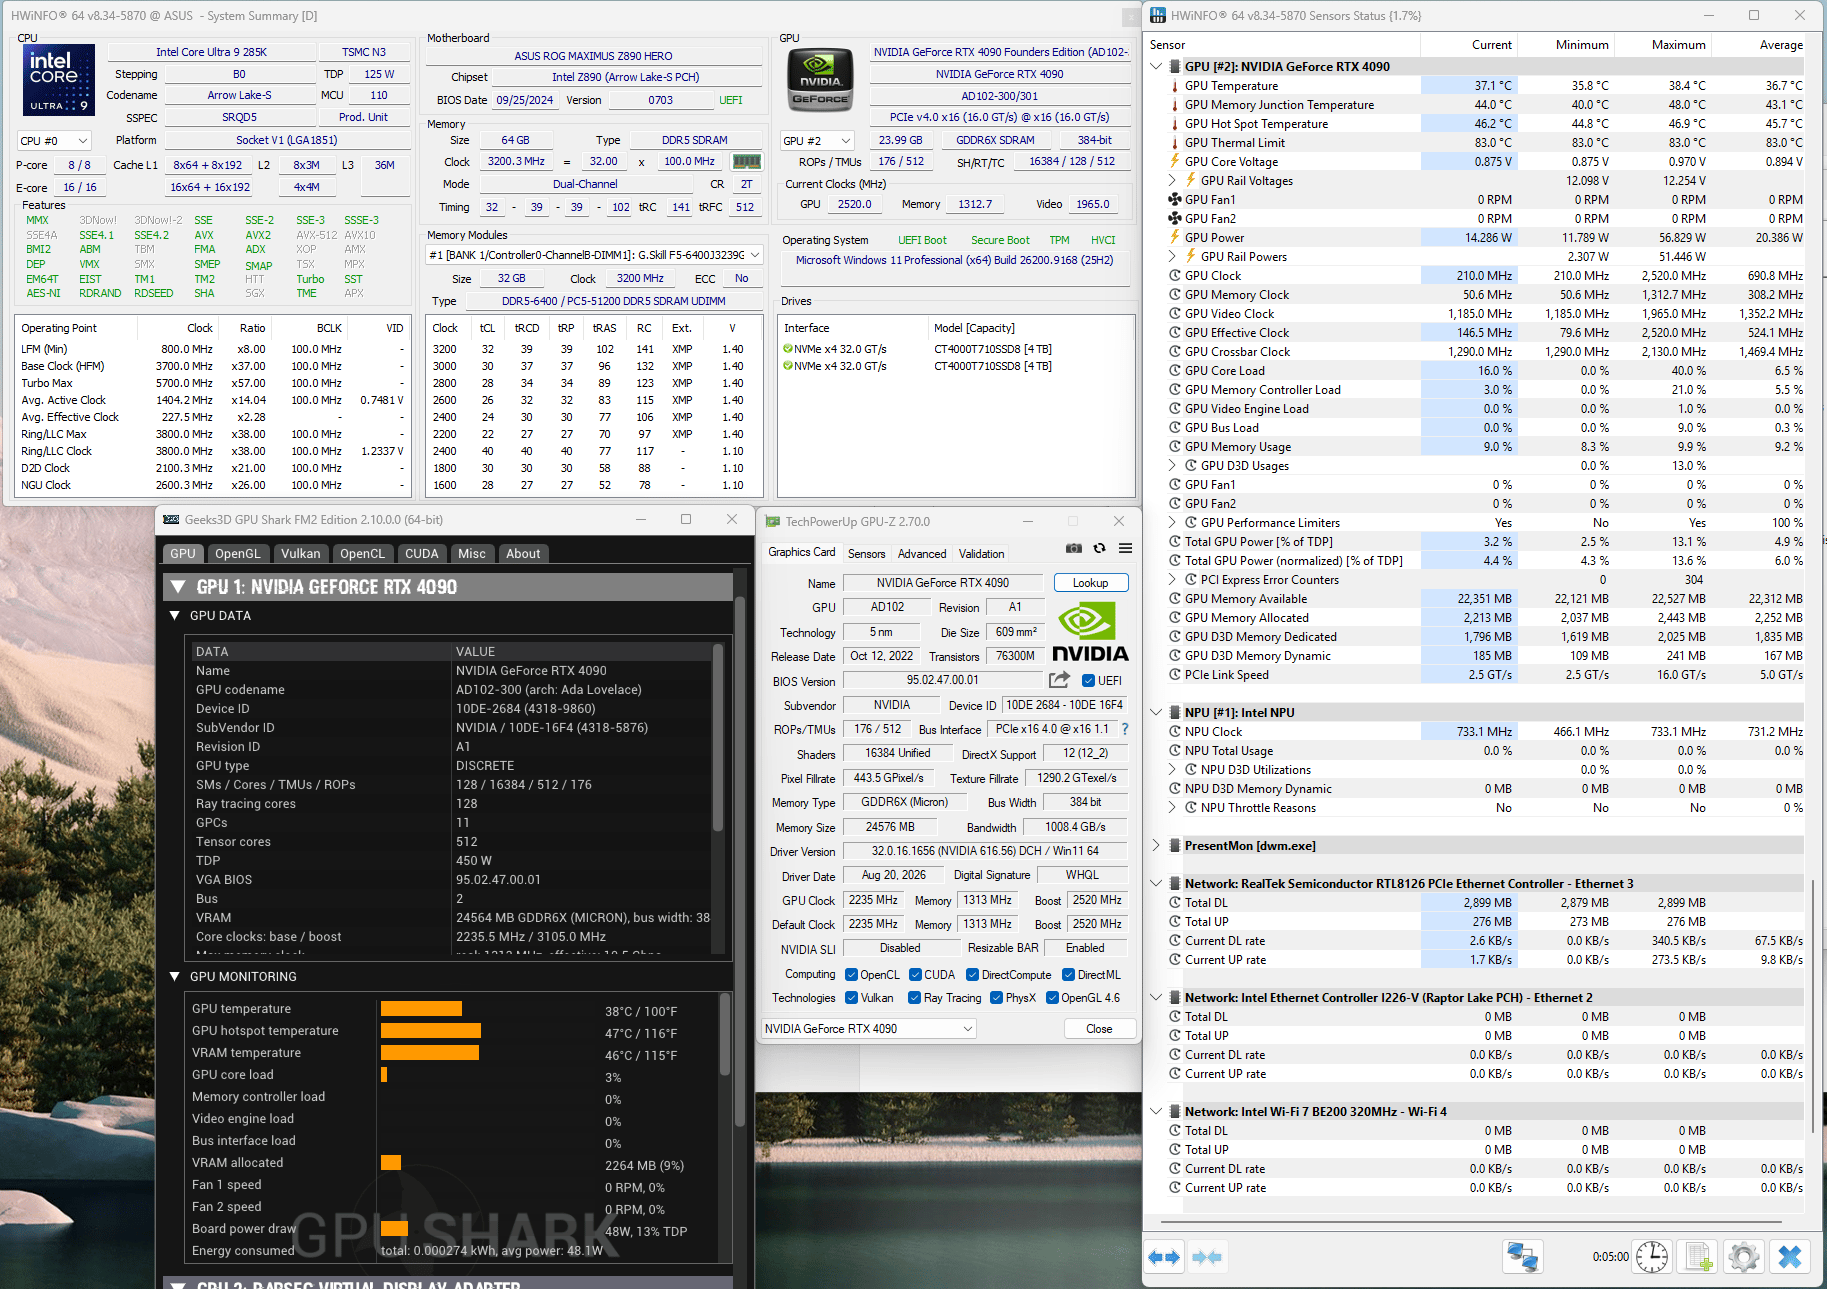
Task: Click the collapse-columns arrows icon in HWiNFO Sensors toolbar
Action: (1207, 1257)
